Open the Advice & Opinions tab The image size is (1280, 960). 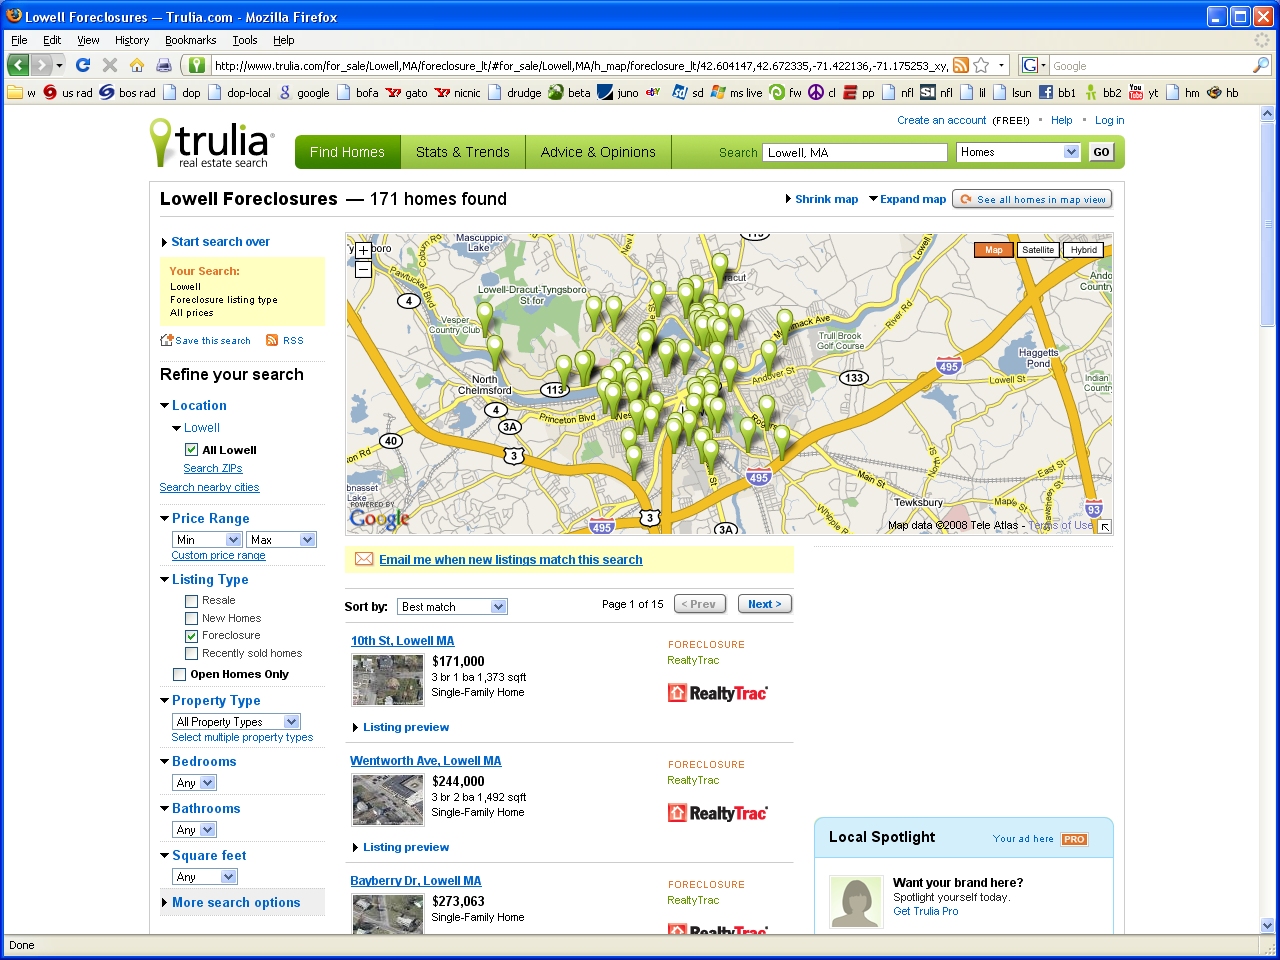click(598, 152)
